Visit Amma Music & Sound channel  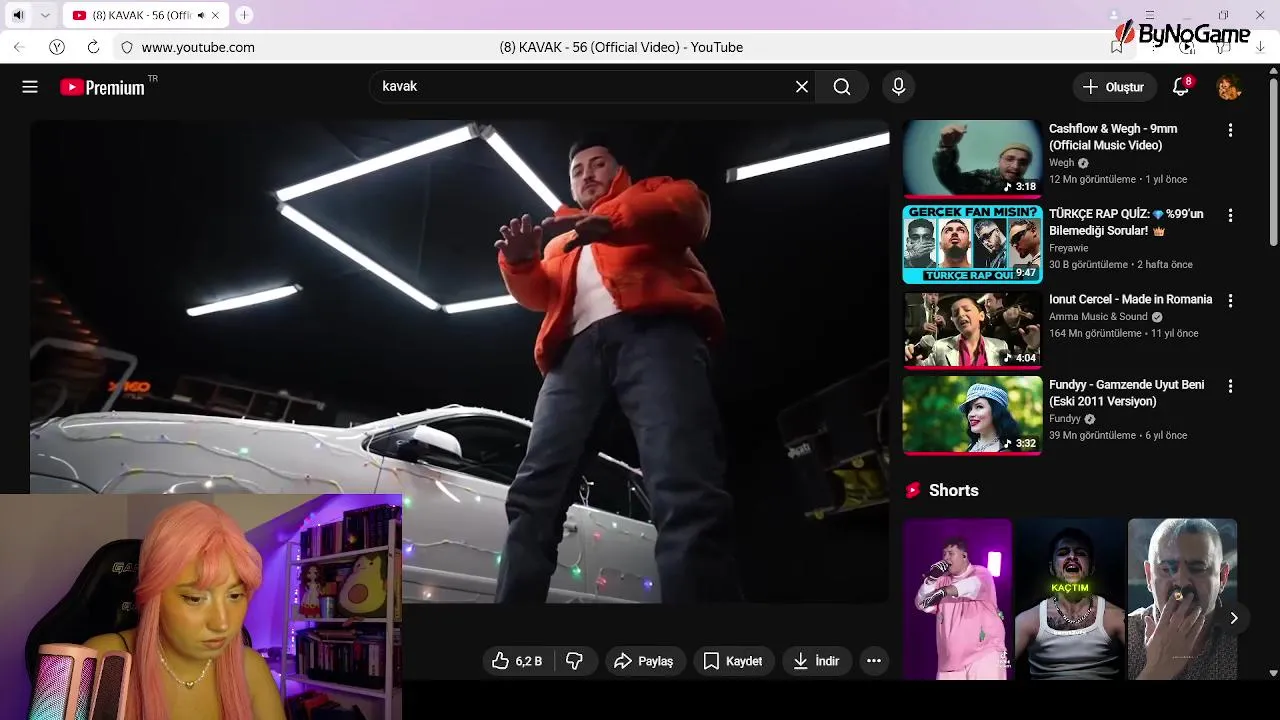click(x=1098, y=316)
